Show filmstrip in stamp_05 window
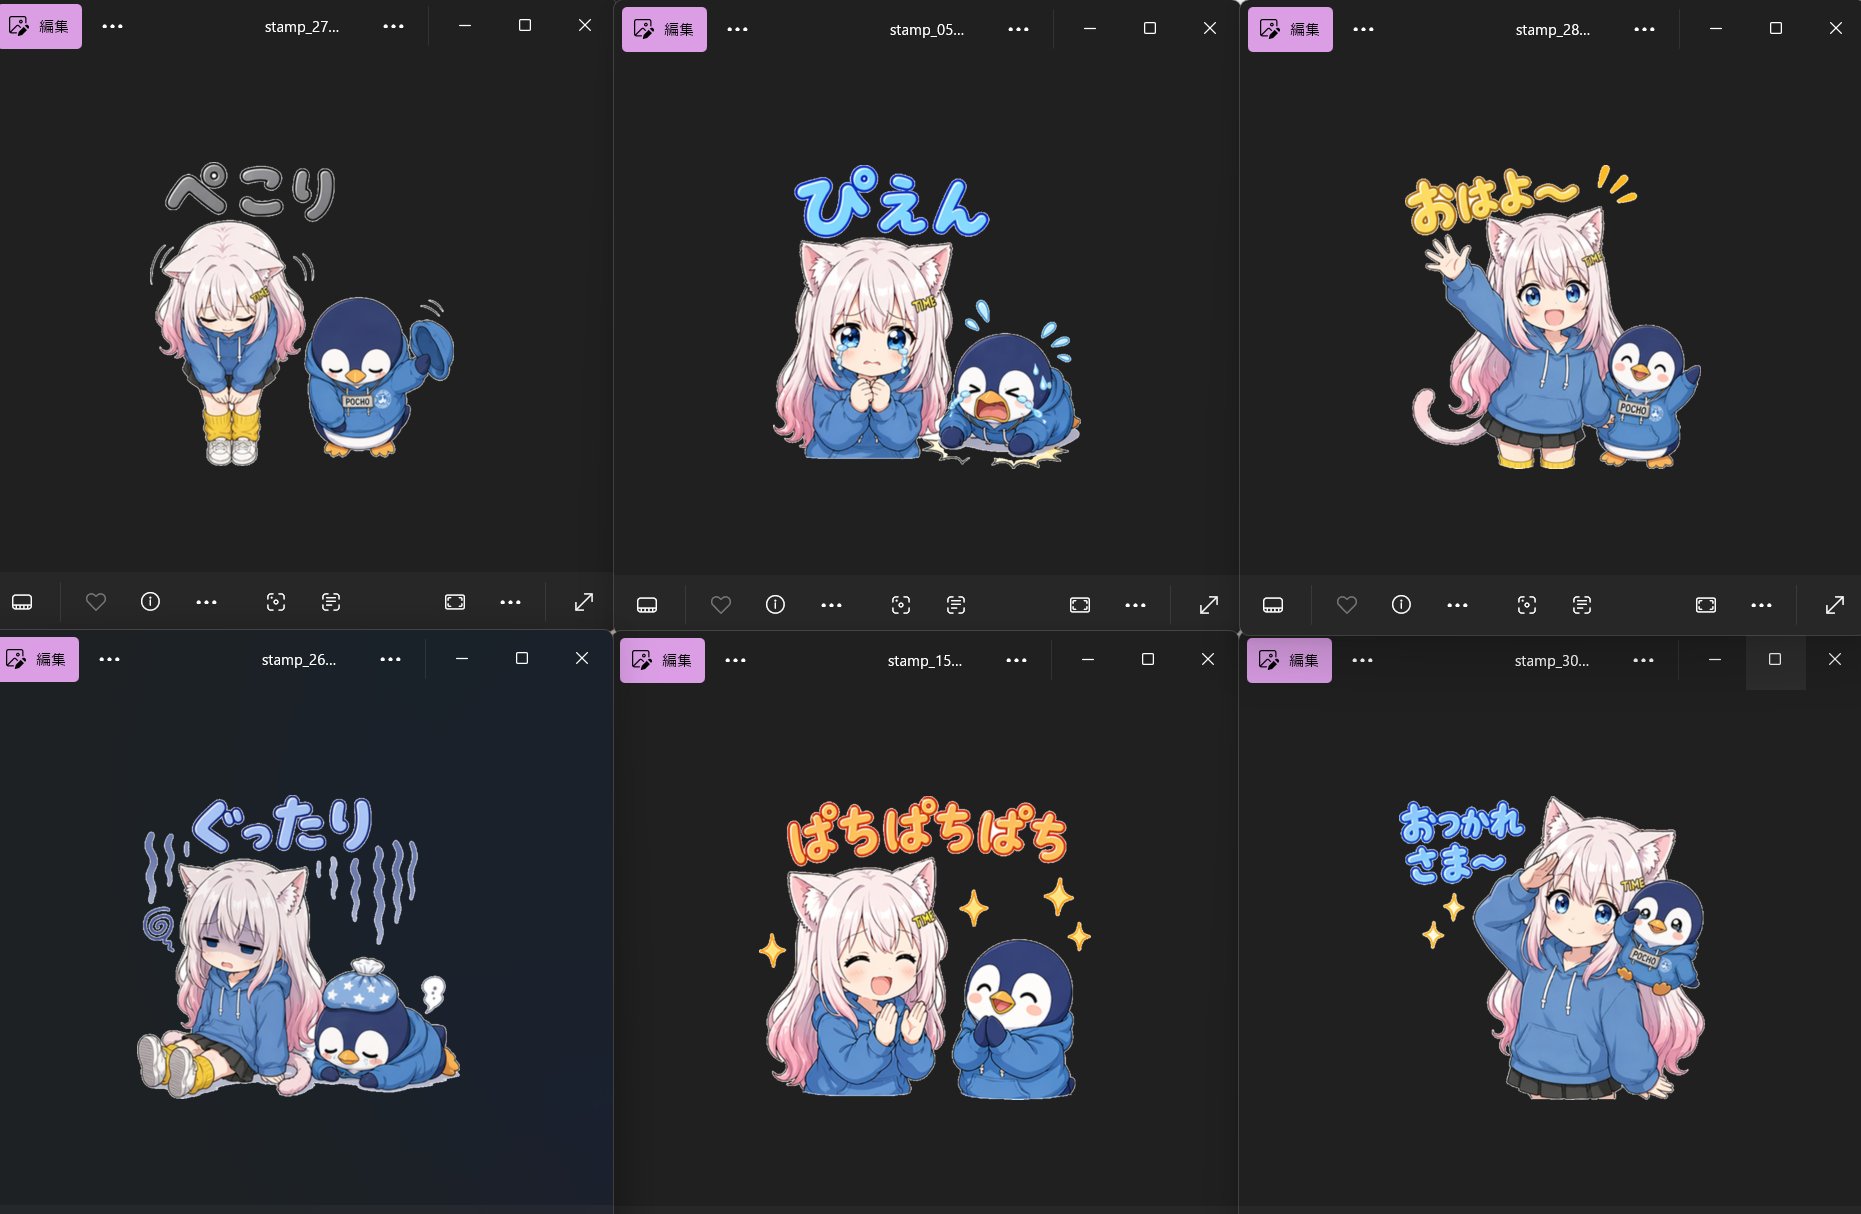Viewport: 1861px width, 1214px height. [x=647, y=605]
